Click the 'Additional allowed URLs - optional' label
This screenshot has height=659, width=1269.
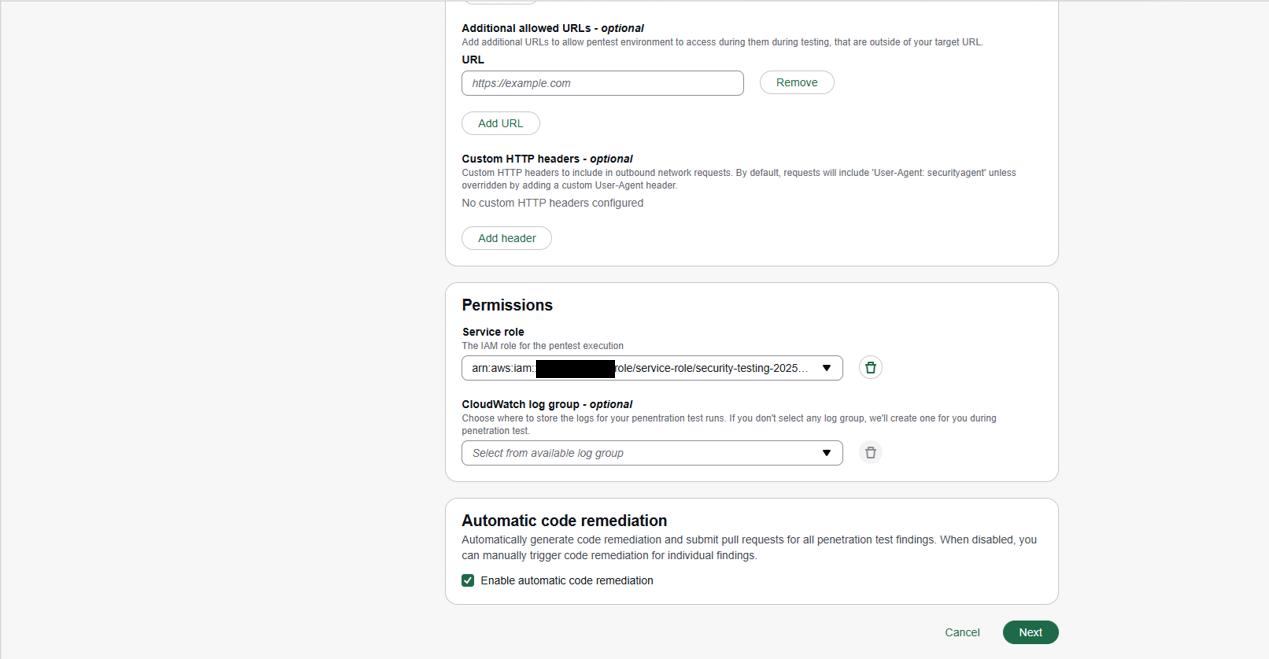pos(553,28)
